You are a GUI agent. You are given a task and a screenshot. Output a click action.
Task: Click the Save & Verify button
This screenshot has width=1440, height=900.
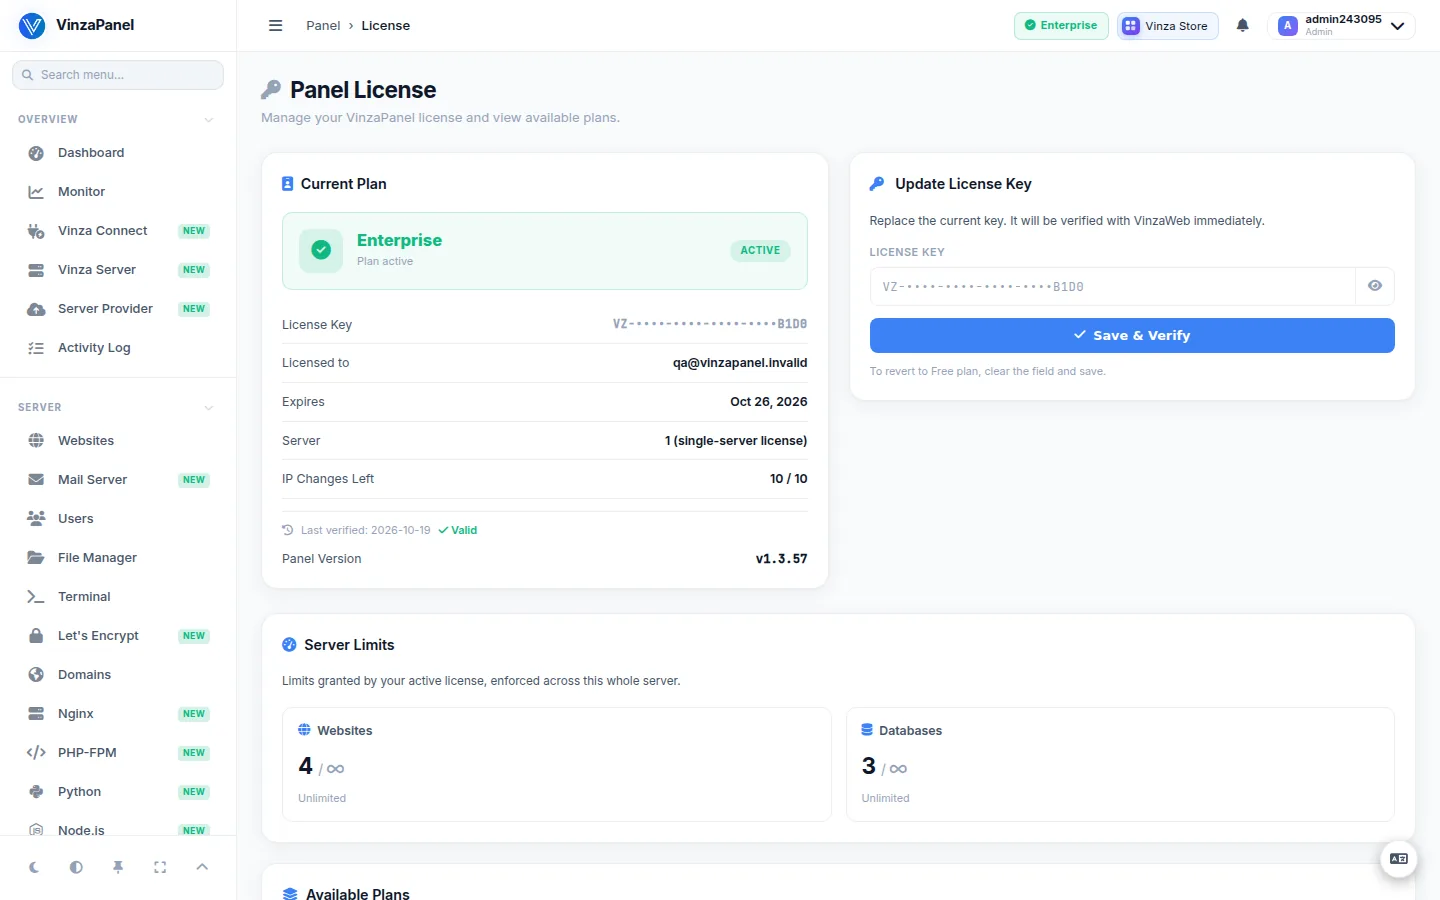(1132, 335)
